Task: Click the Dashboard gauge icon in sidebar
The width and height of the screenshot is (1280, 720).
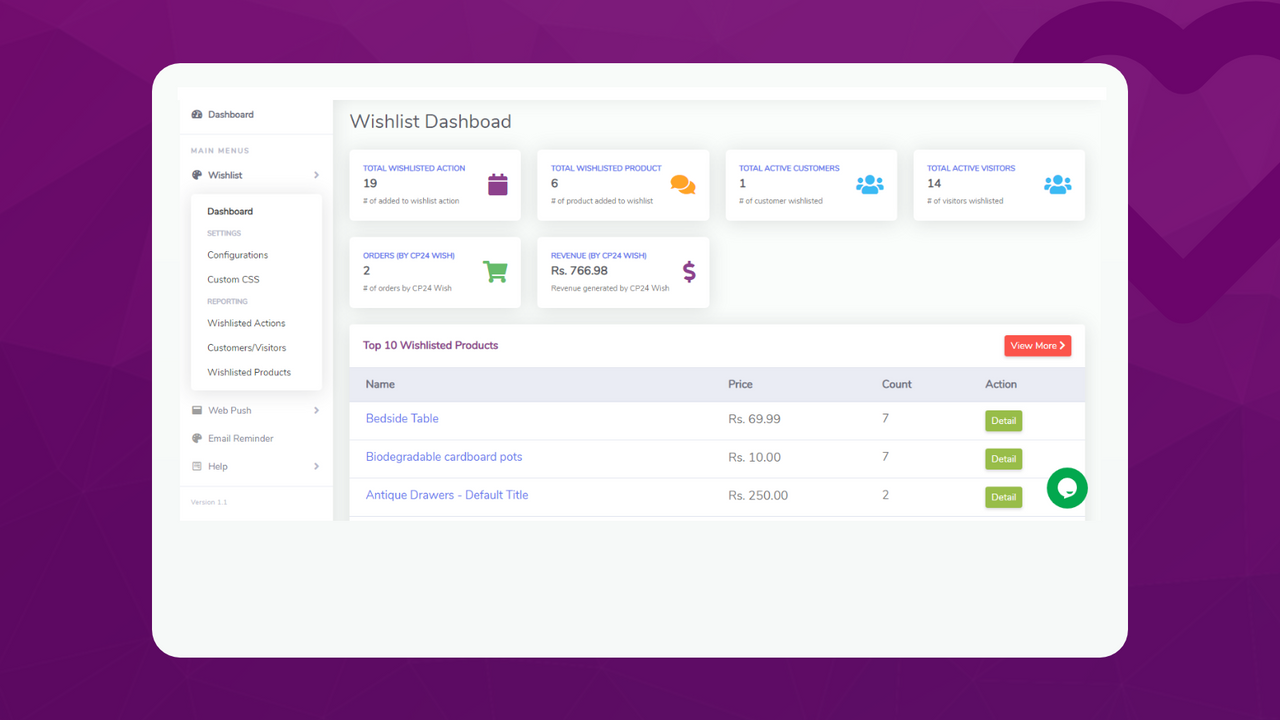Action: [x=197, y=115]
